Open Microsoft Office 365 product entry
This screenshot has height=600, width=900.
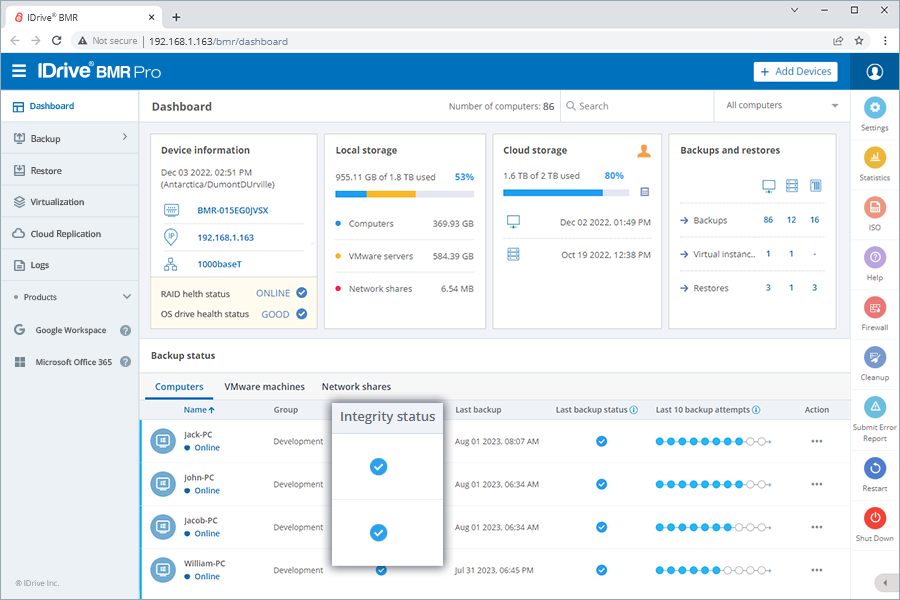73,362
